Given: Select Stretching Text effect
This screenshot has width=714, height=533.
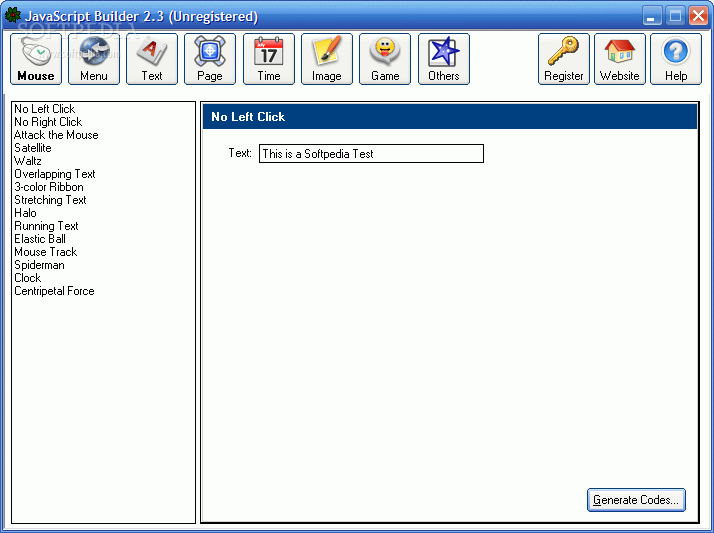Looking at the screenshot, I should [x=50, y=200].
